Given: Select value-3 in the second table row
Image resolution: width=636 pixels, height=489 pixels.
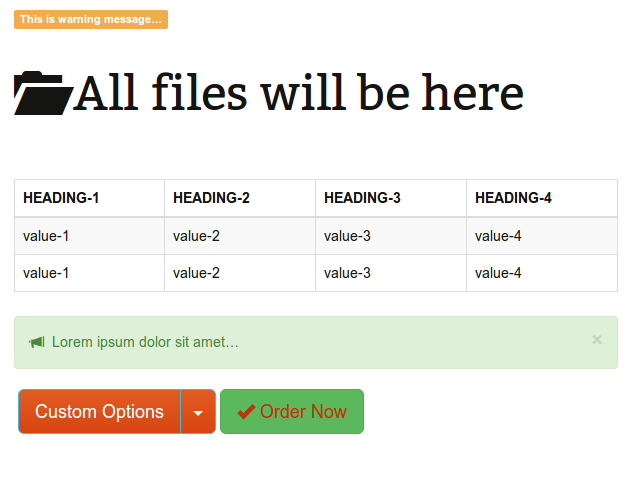Looking at the screenshot, I should click(391, 273).
